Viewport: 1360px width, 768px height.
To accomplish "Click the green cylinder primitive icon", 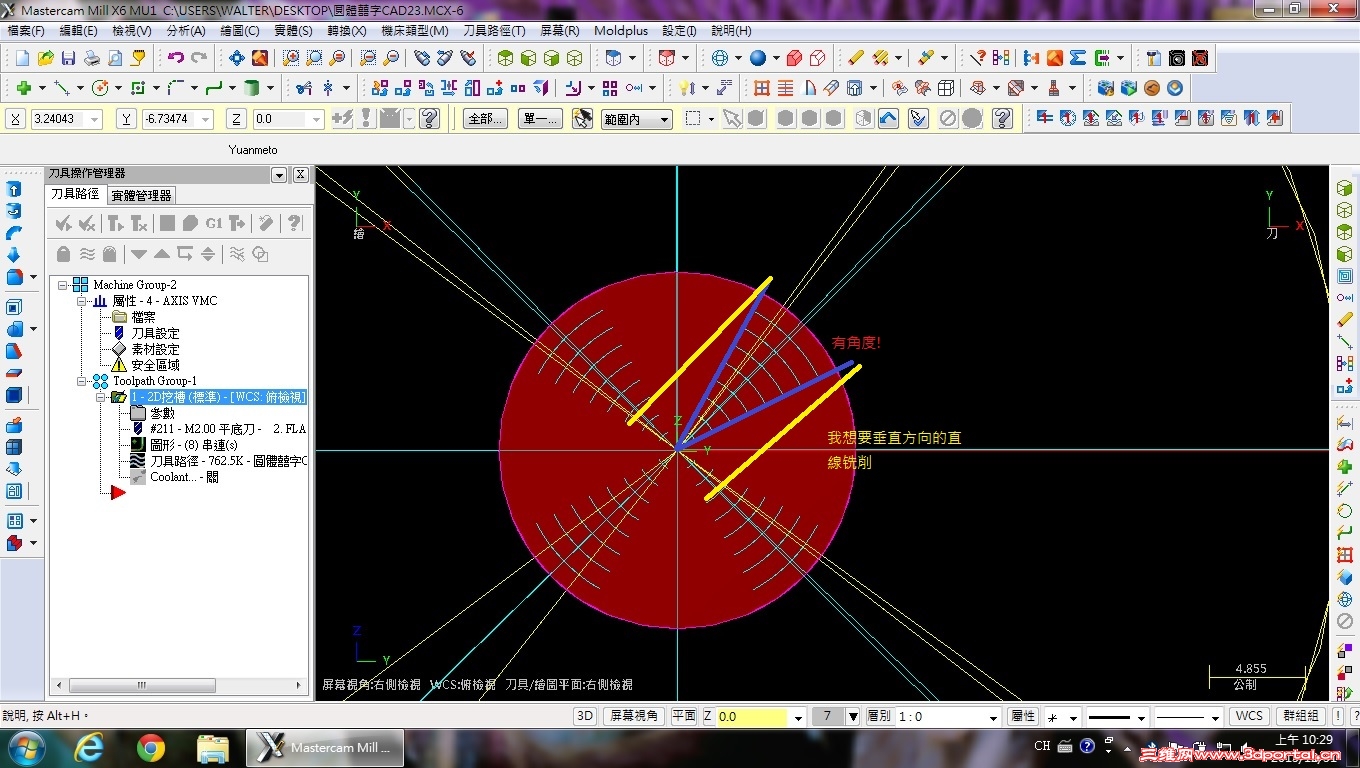I will (252, 88).
